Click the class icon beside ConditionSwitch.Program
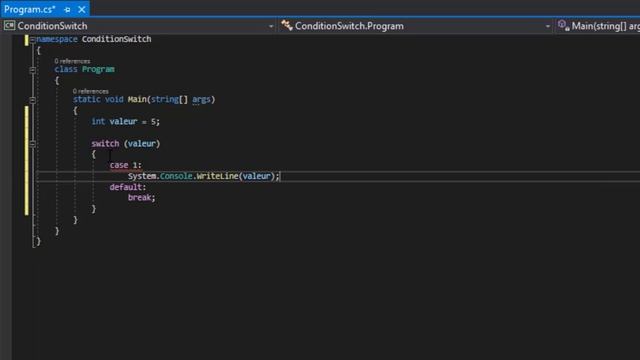Image resolution: width=640 pixels, height=360 pixels. coord(287,26)
